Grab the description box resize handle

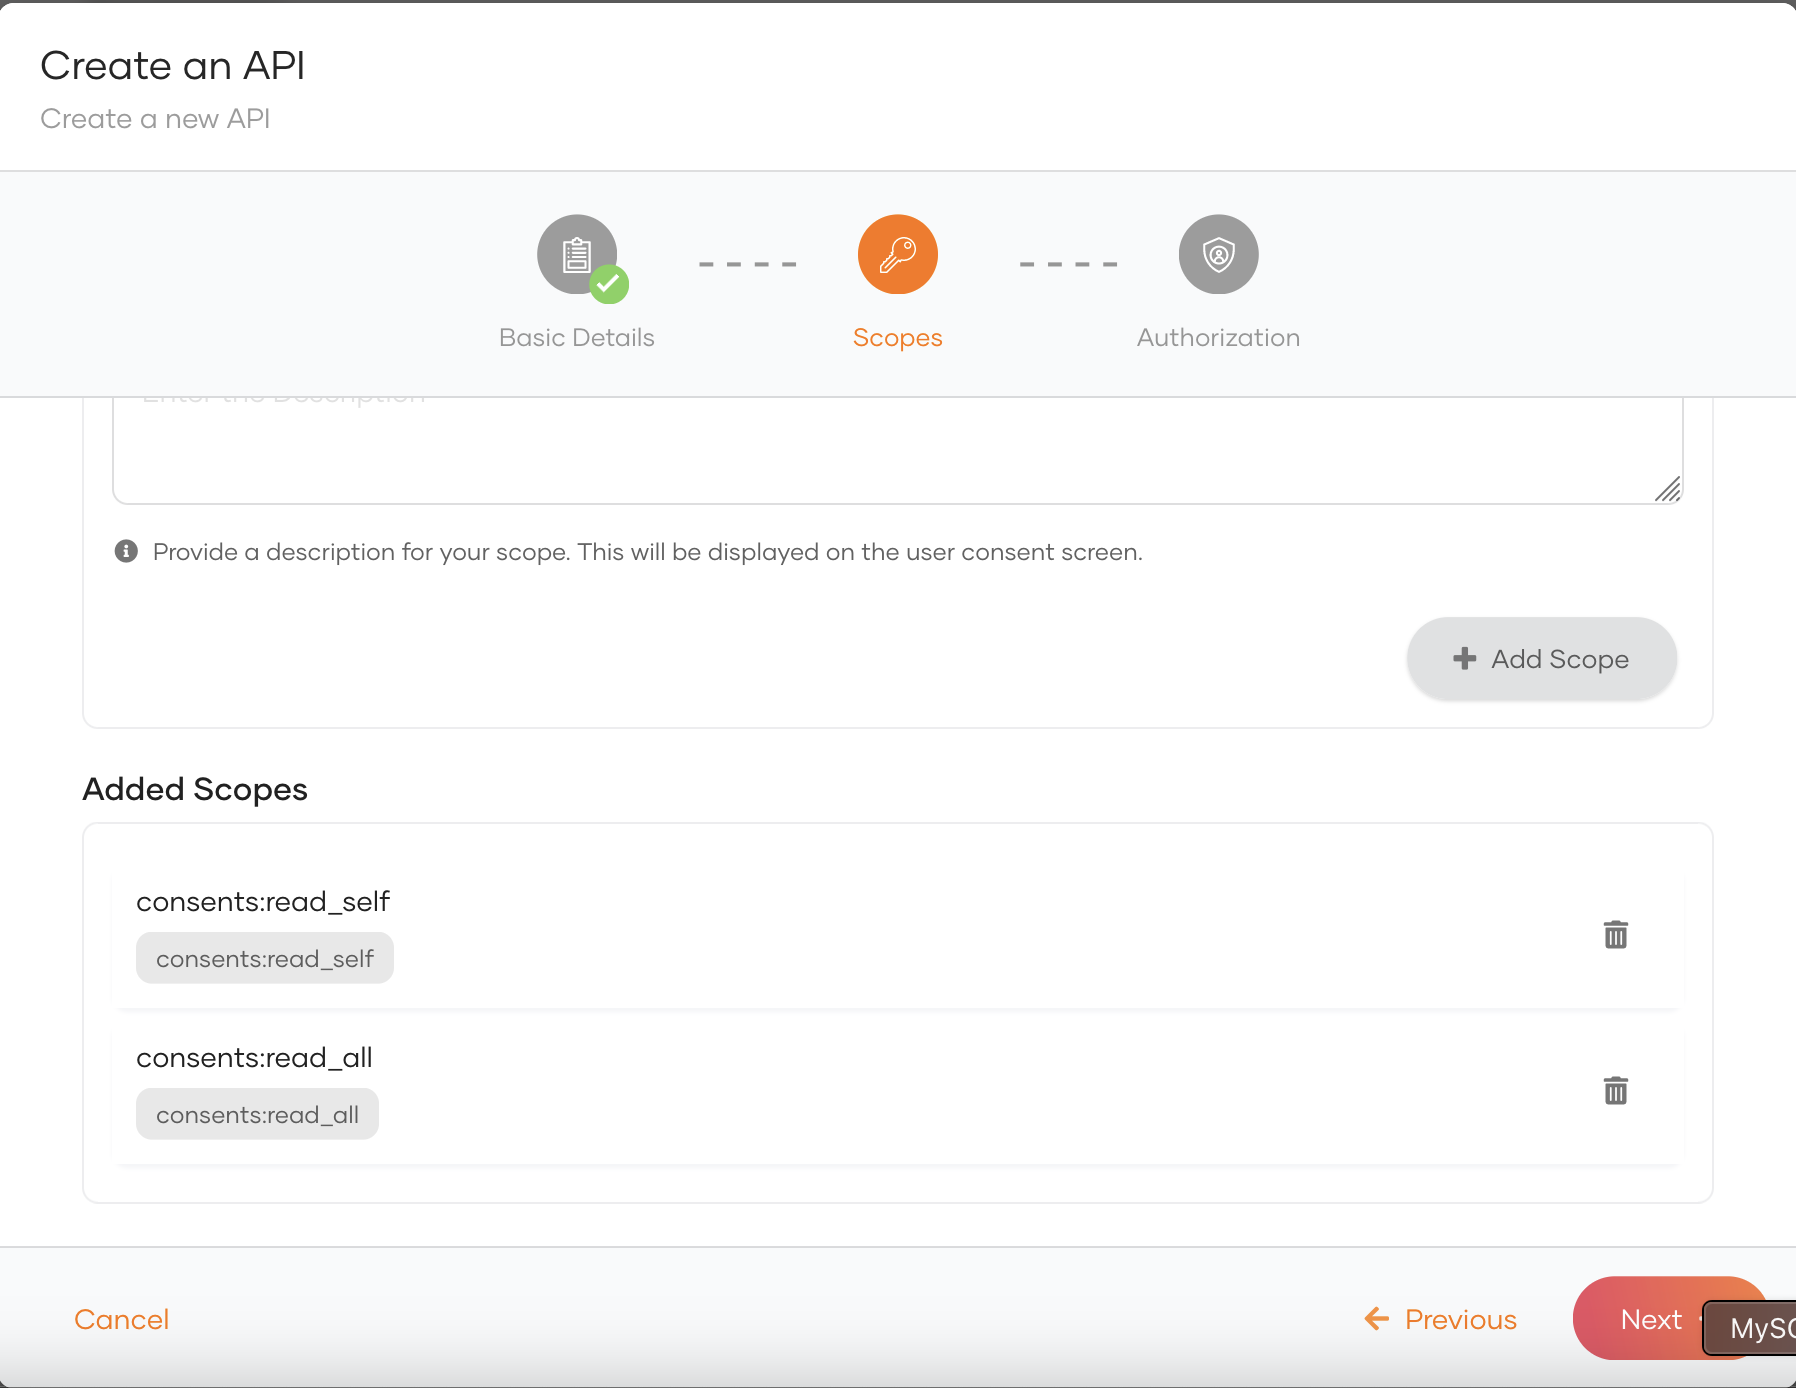coord(1667,489)
